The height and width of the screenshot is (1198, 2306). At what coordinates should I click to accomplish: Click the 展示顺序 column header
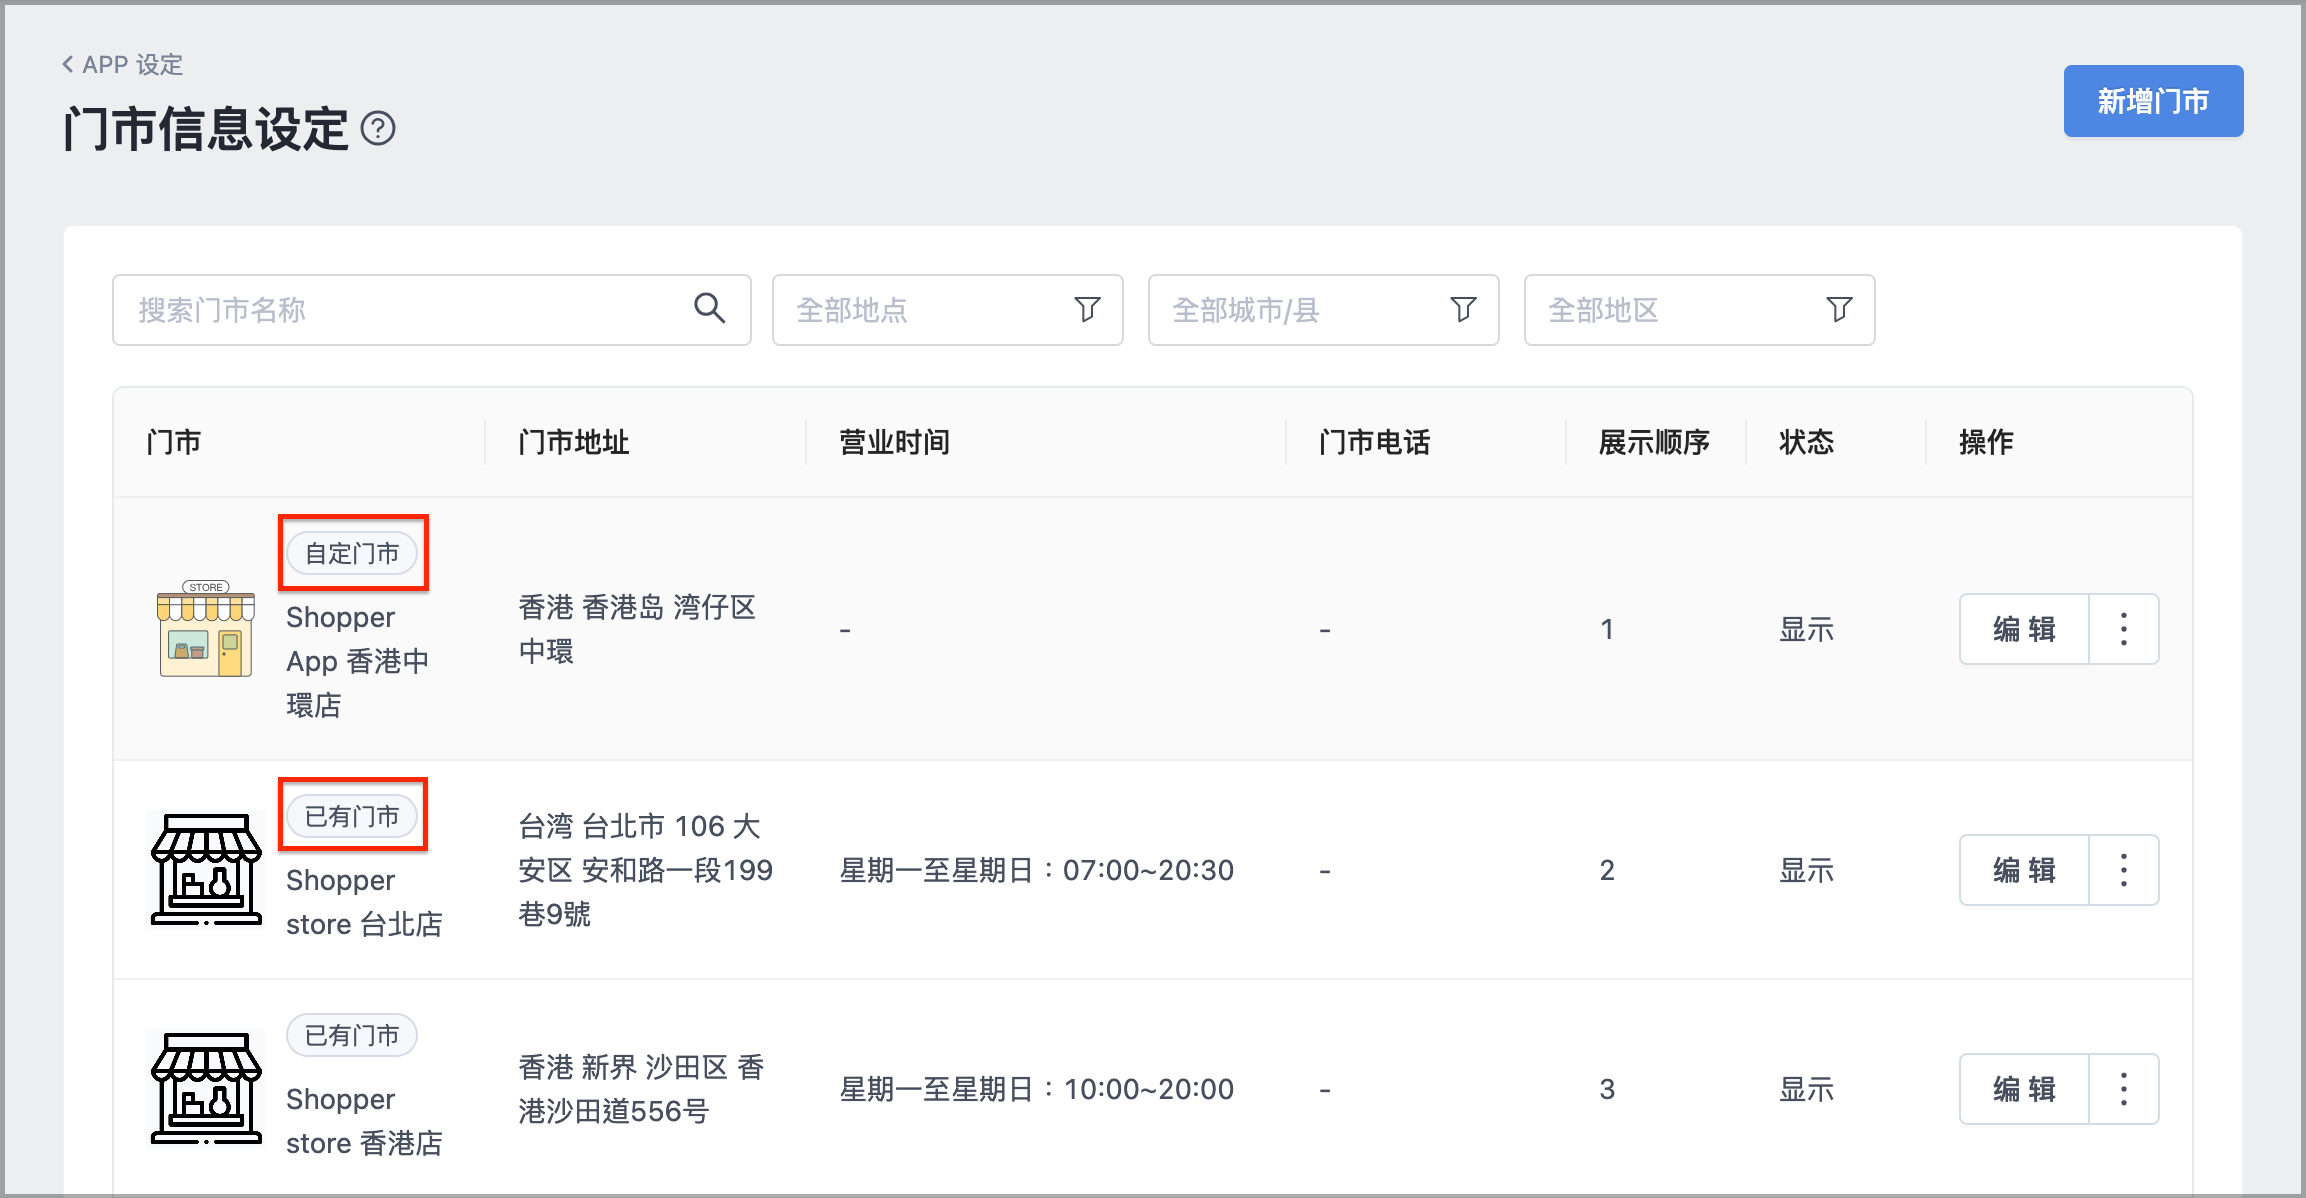pyautogui.click(x=1654, y=442)
